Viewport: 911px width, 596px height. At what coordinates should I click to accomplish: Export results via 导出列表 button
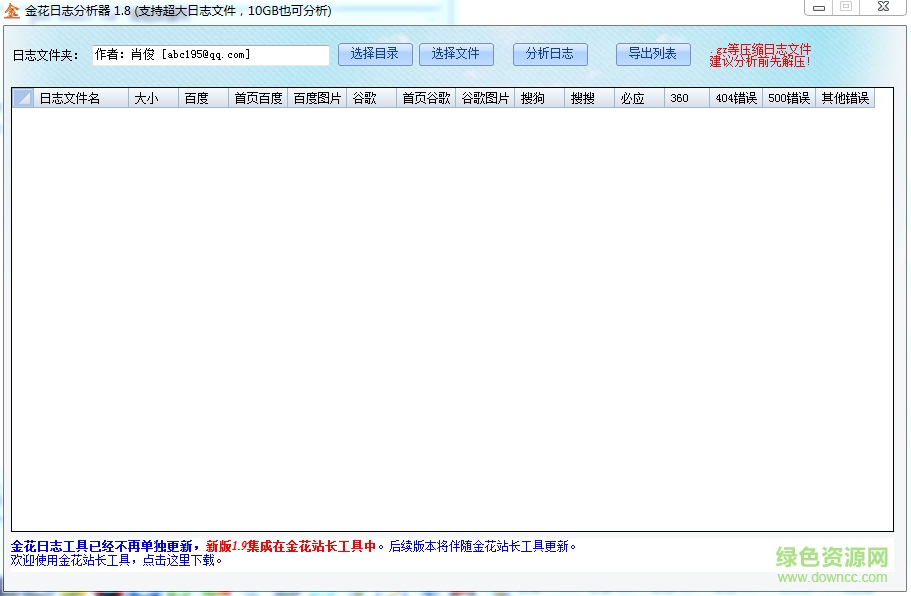(652, 55)
